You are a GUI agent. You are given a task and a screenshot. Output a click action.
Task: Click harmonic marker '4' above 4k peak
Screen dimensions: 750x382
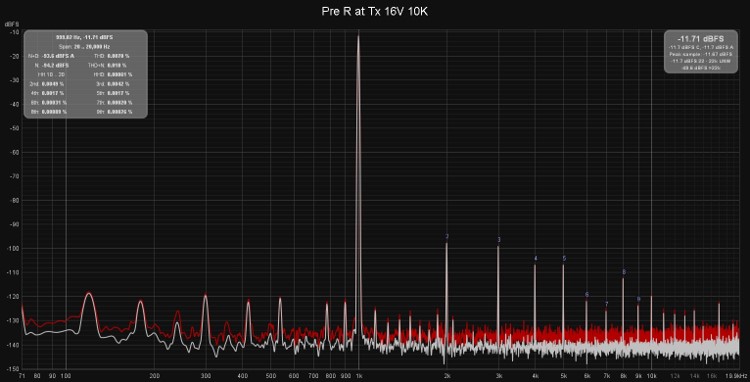click(535, 259)
